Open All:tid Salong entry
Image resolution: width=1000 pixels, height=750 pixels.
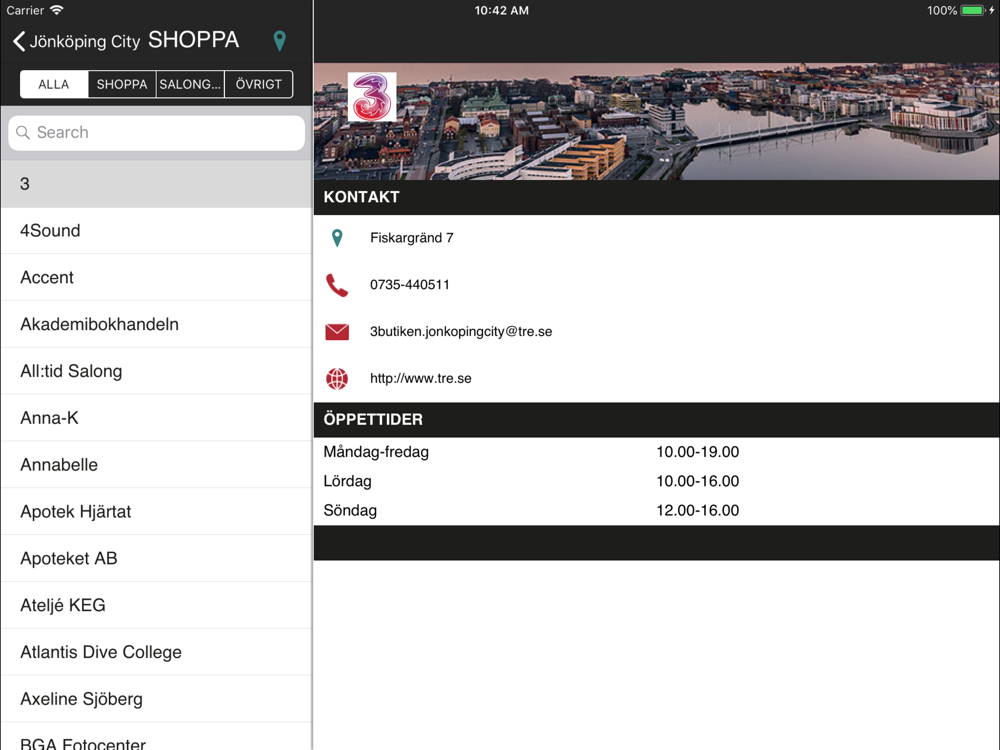[156, 371]
